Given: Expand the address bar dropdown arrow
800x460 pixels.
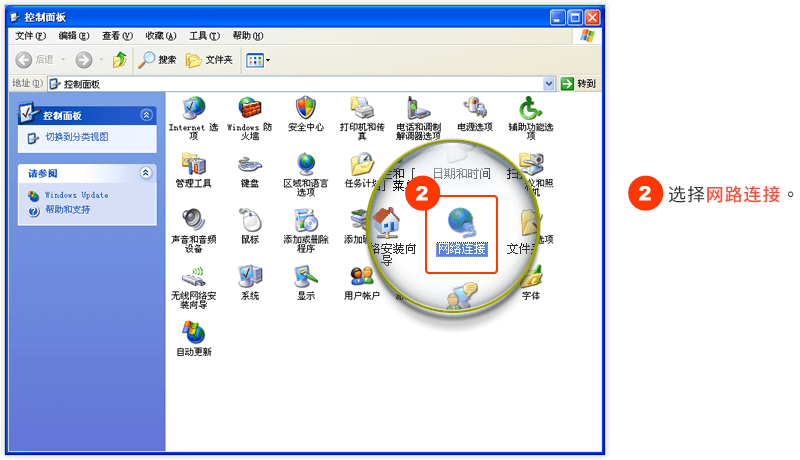Looking at the screenshot, I should [549, 84].
